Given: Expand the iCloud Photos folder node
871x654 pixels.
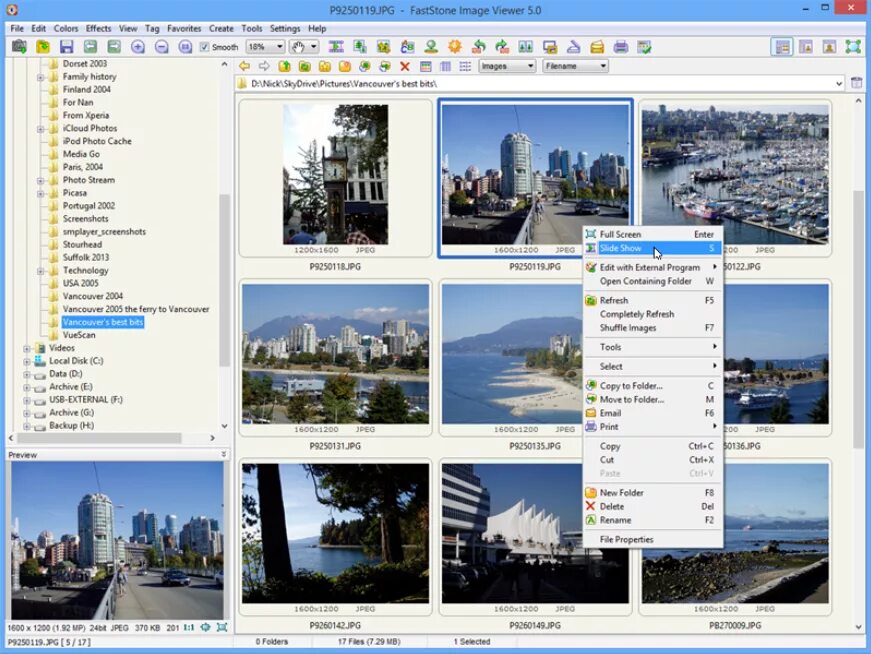Looking at the screenshot, I should tap(41, 129).
